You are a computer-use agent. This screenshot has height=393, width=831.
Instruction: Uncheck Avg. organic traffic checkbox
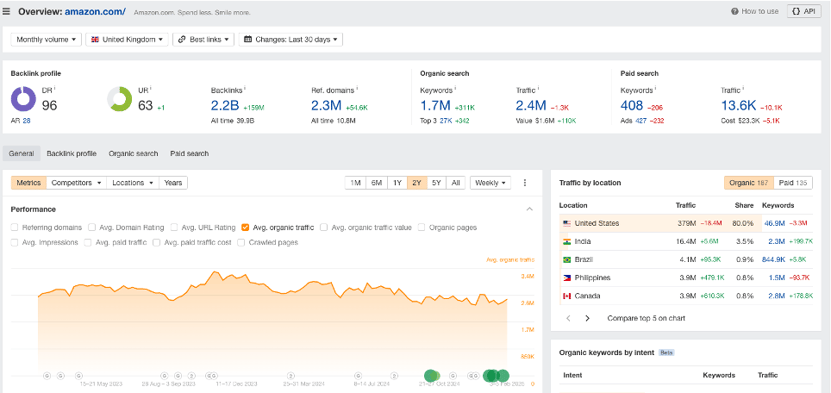point(245,228)
